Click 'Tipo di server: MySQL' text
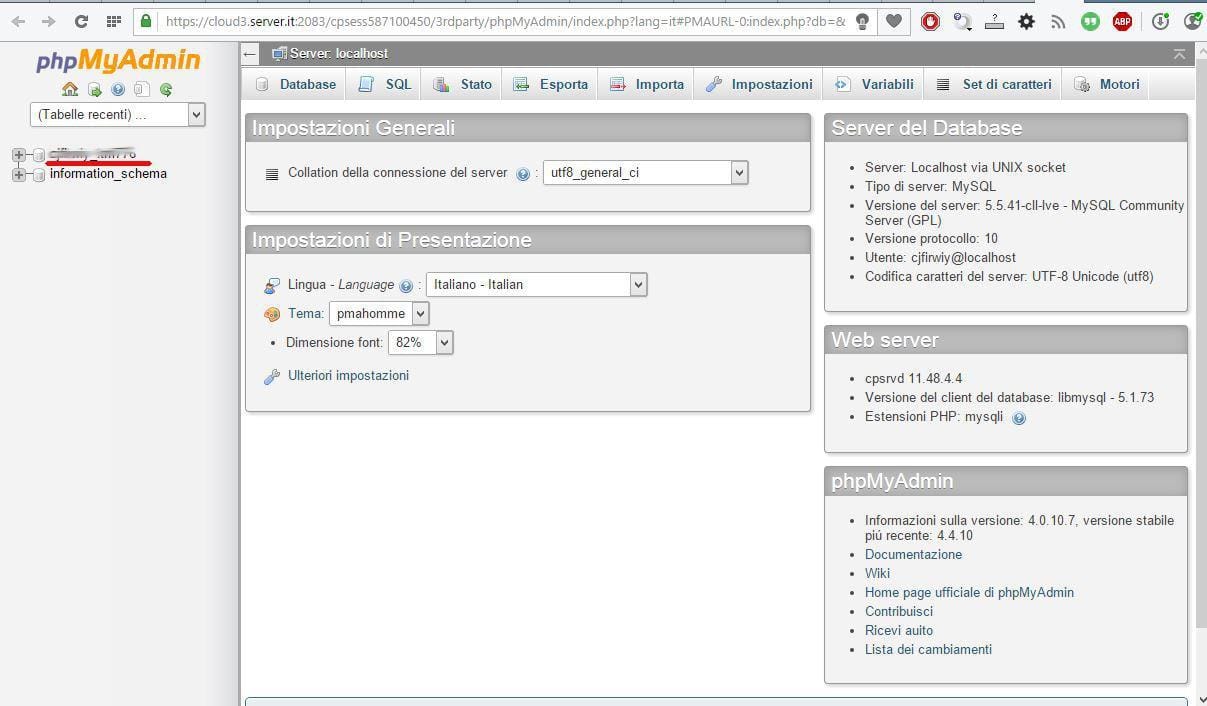 930,187
